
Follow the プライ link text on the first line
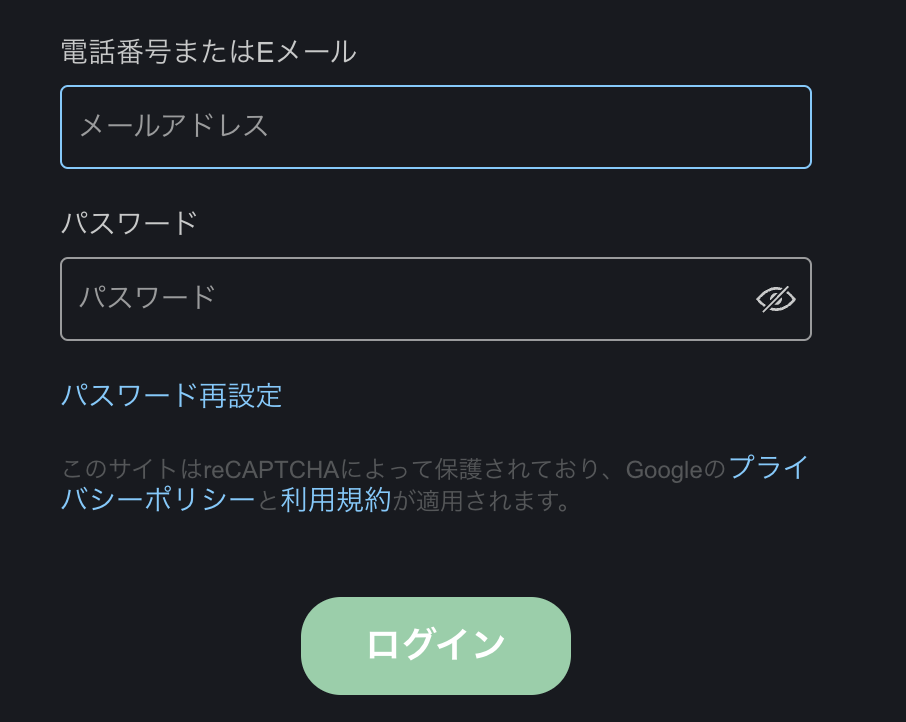[768, 468]
